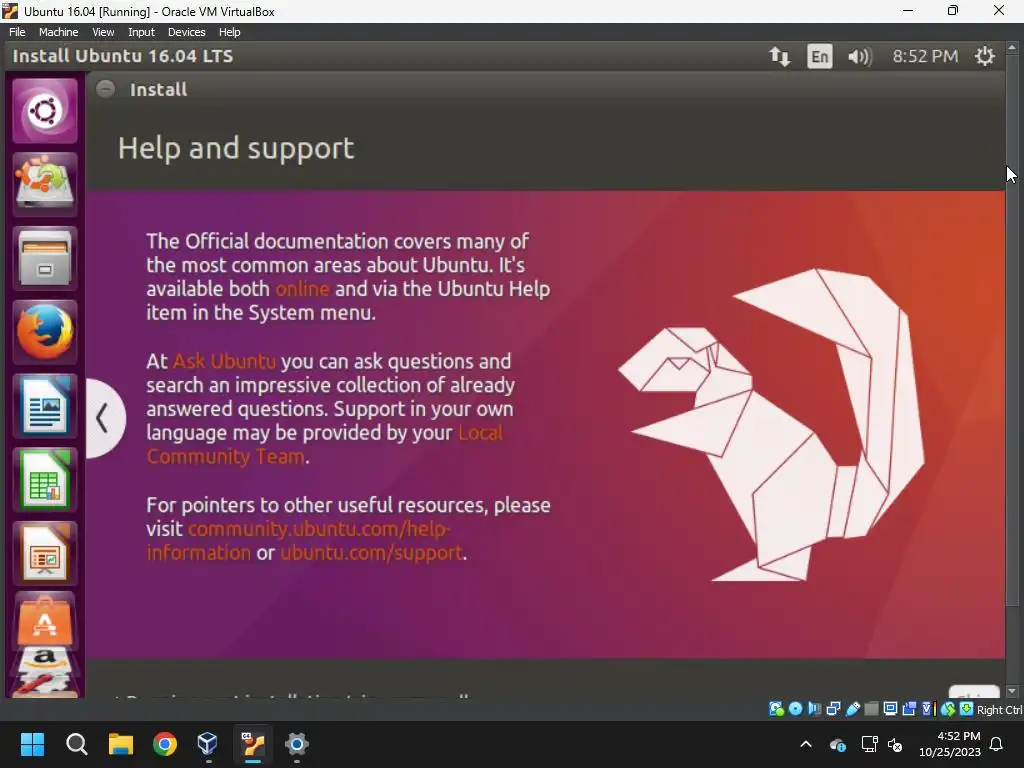Open the View menu

pos(103,32)
